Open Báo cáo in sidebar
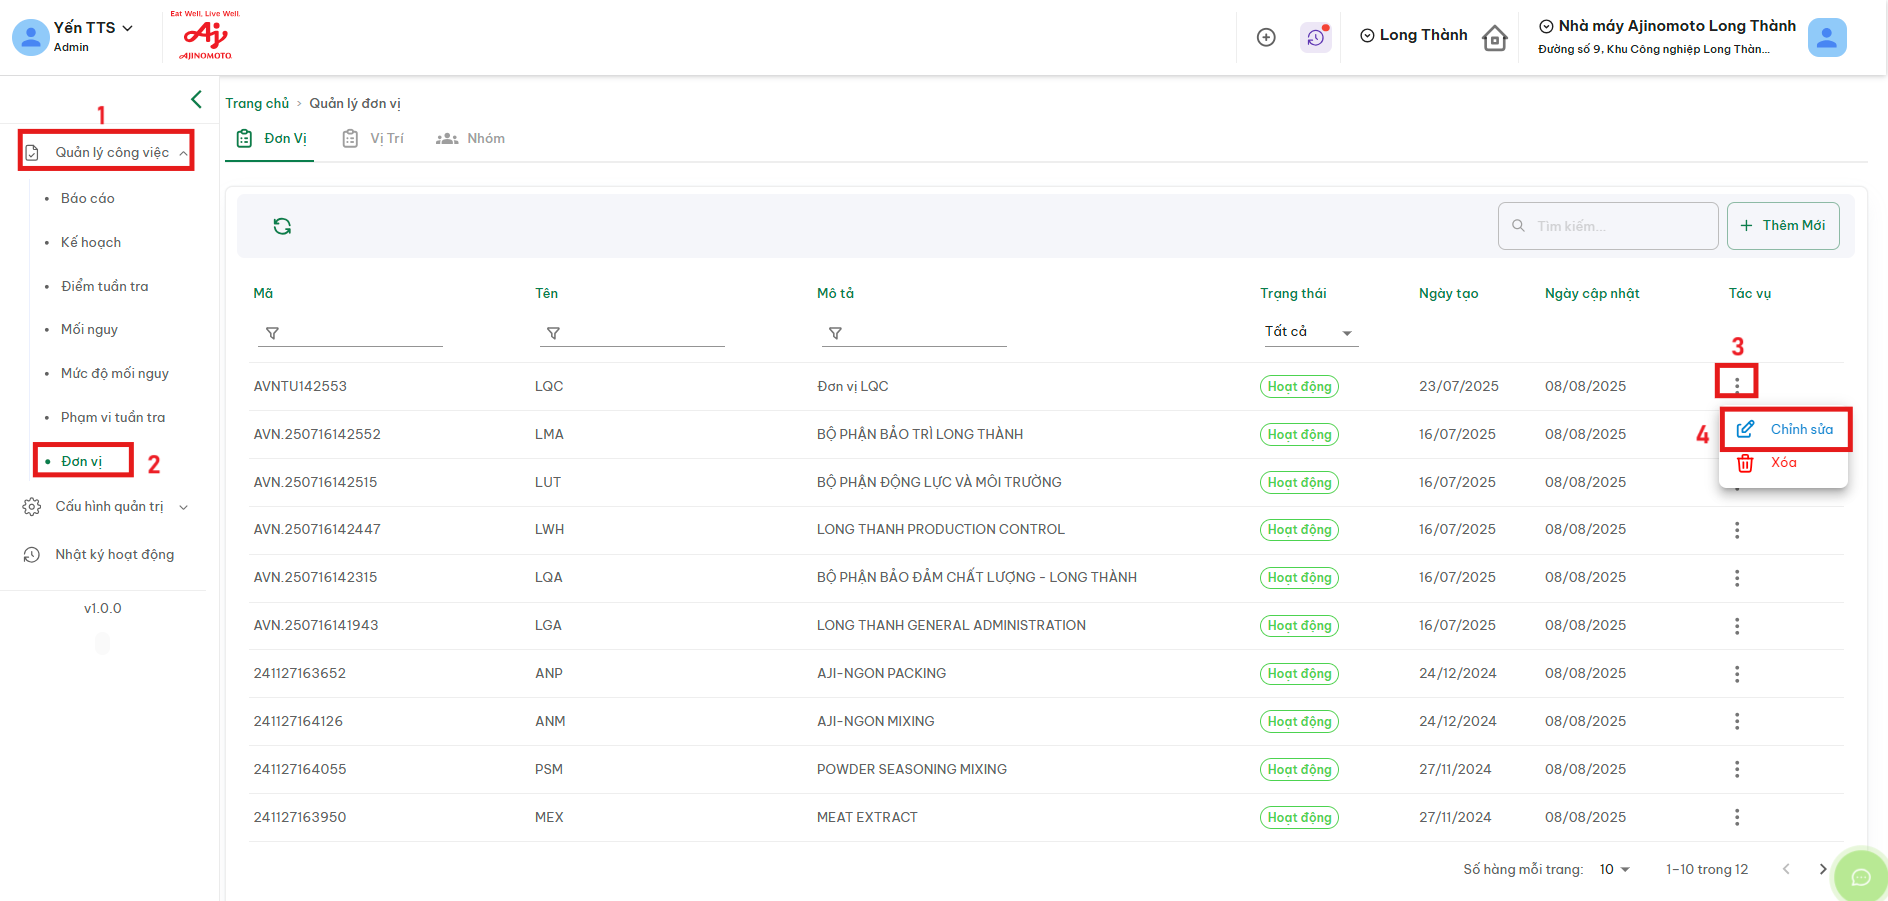The height and width of the screenshot is (901, 1888). 88,198
